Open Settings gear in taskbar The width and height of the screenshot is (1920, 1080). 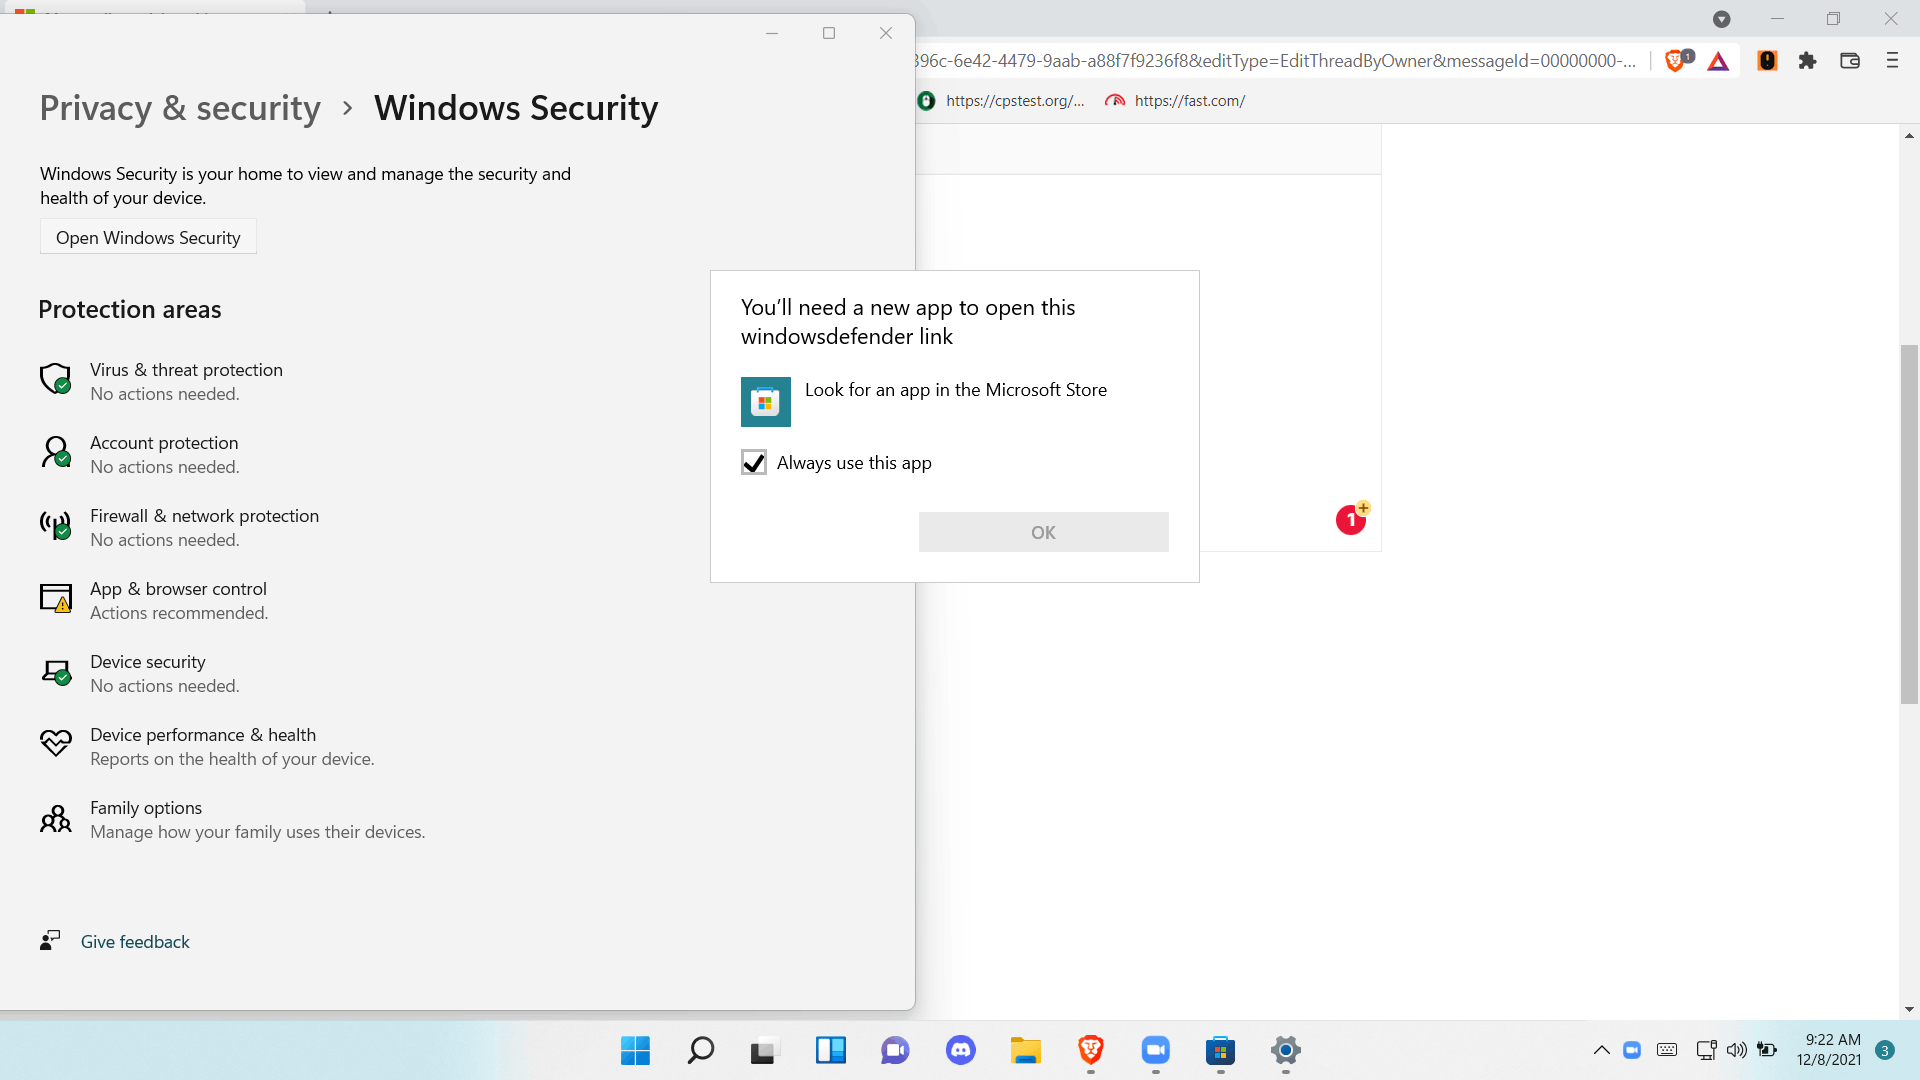pyautogui.click(x=1286, y=1050)
